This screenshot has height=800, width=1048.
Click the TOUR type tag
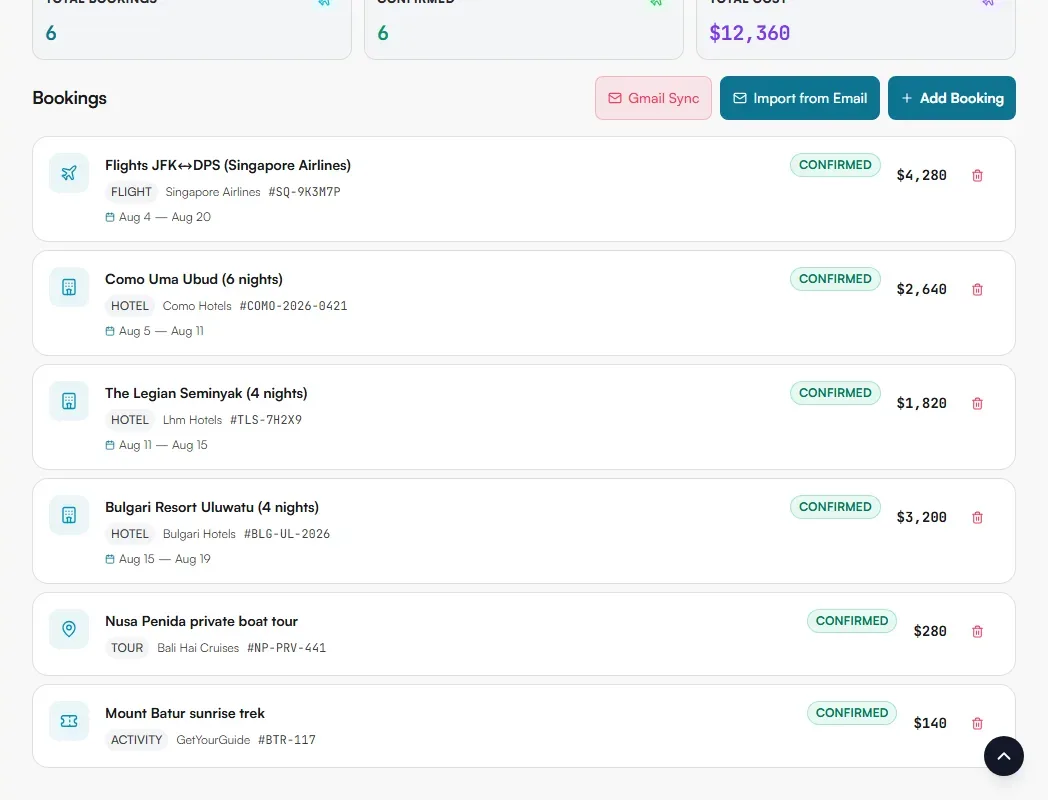127,648
